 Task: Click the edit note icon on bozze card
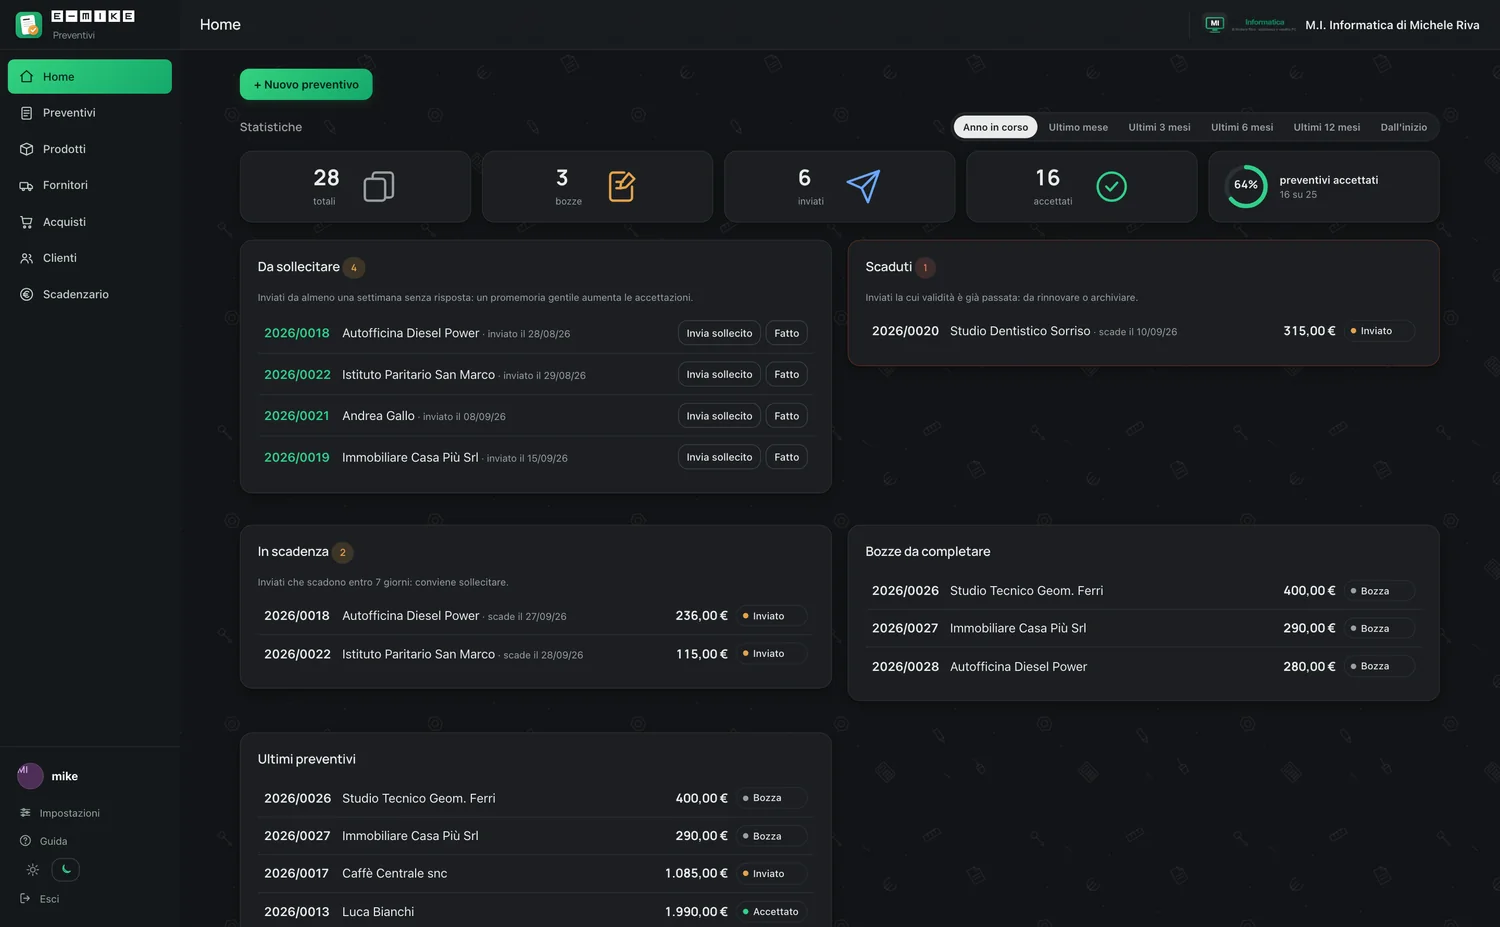[x=621, y=186]
